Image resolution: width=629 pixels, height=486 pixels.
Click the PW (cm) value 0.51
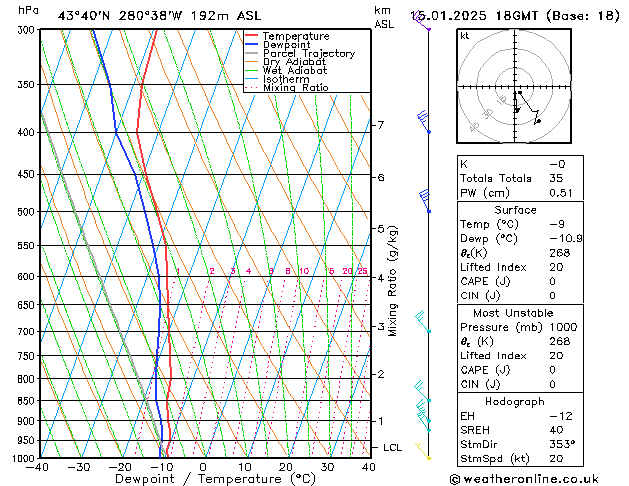[561, 193]
